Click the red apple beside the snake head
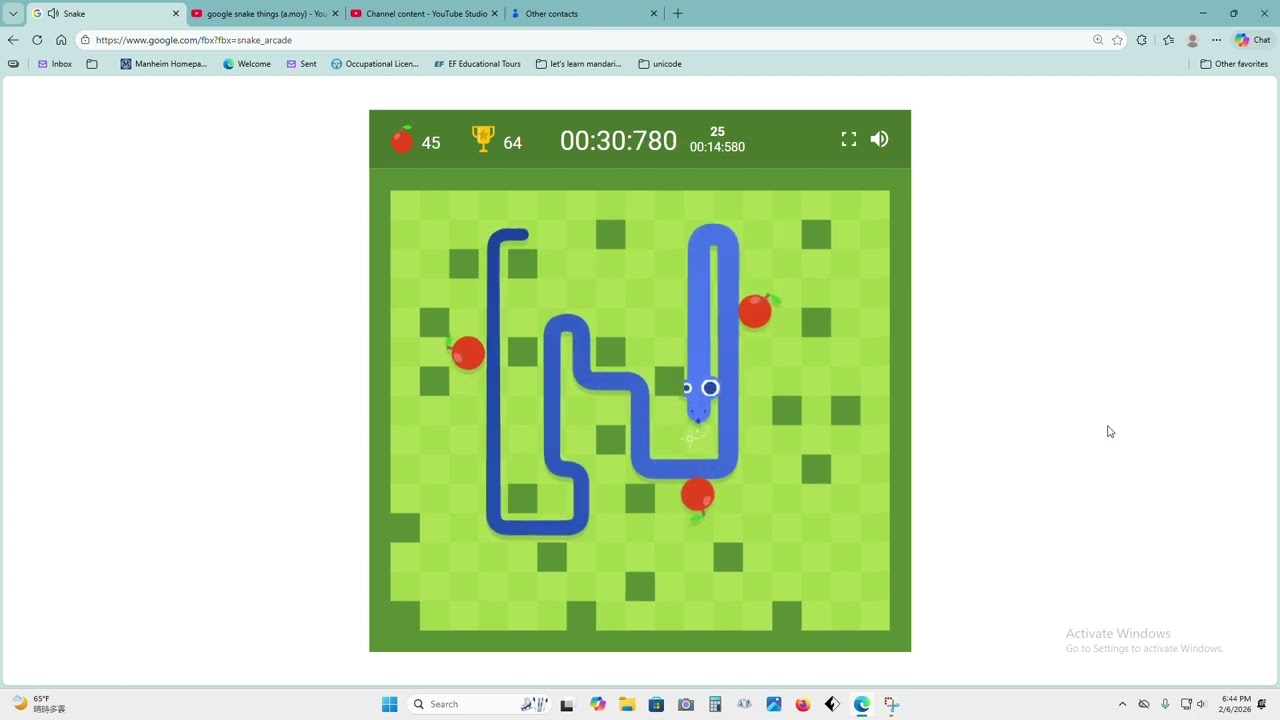This screenshot has height=720, width=1280. point(756,310)
